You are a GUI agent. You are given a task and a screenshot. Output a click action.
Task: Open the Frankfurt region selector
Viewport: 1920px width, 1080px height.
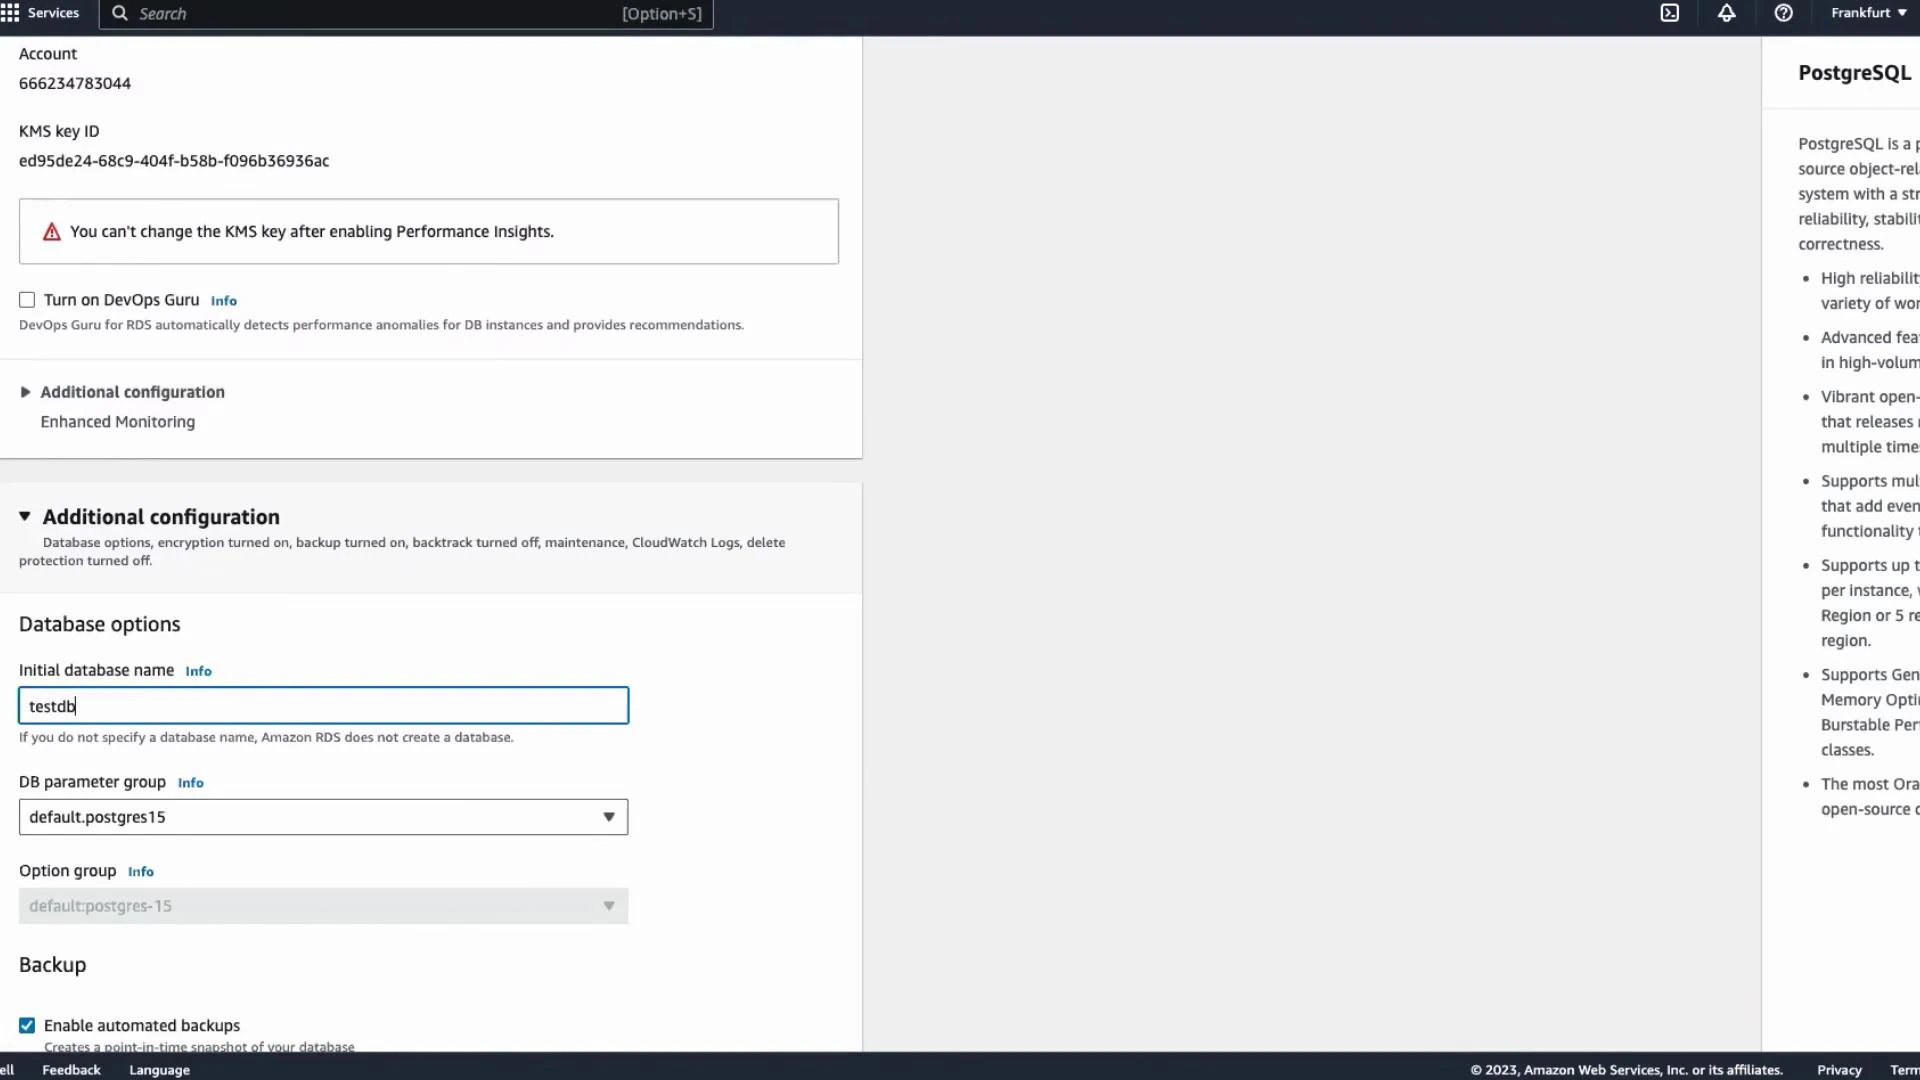(x=1868, y=13)
